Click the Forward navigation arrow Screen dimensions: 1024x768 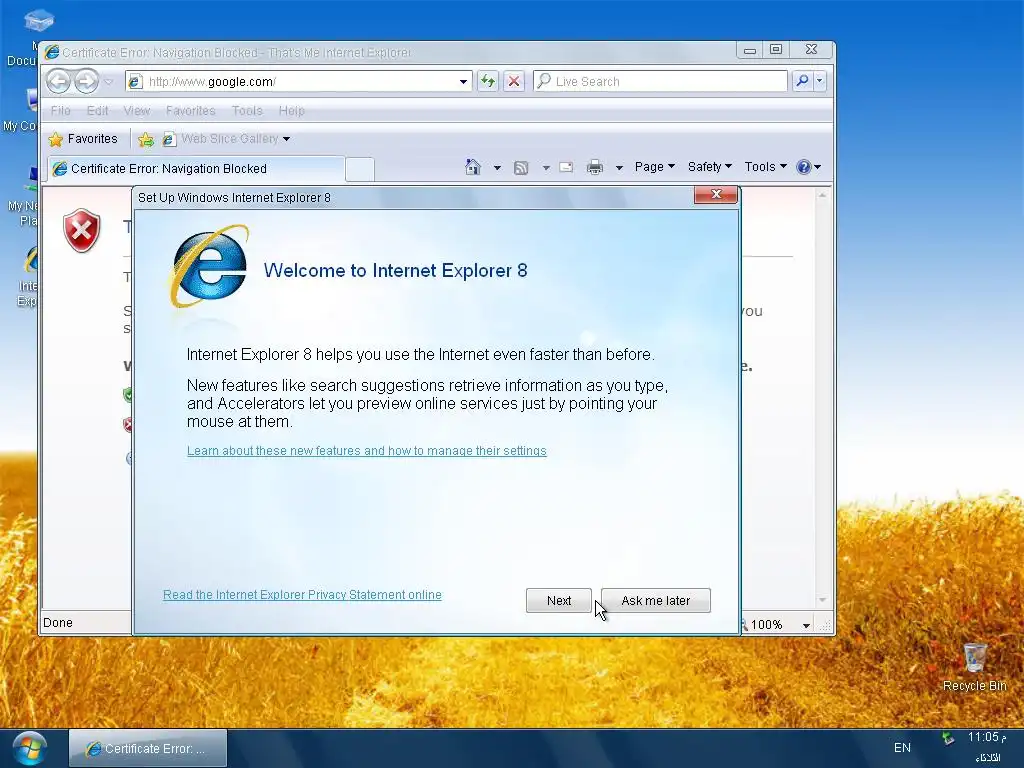pos(86,82)
